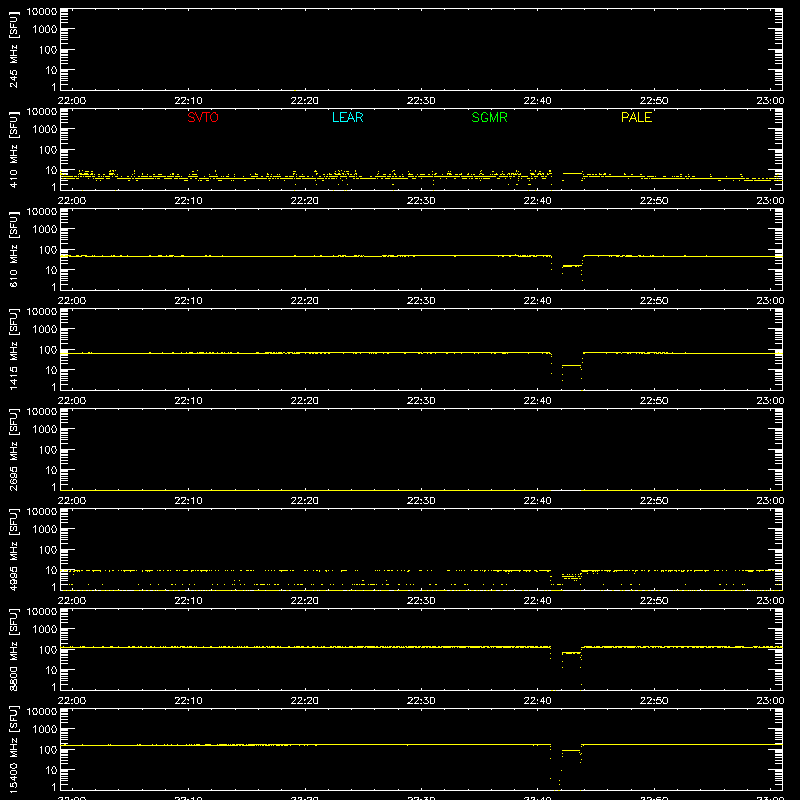Click the dropped flux segment in 610 MHz trace

572,266
